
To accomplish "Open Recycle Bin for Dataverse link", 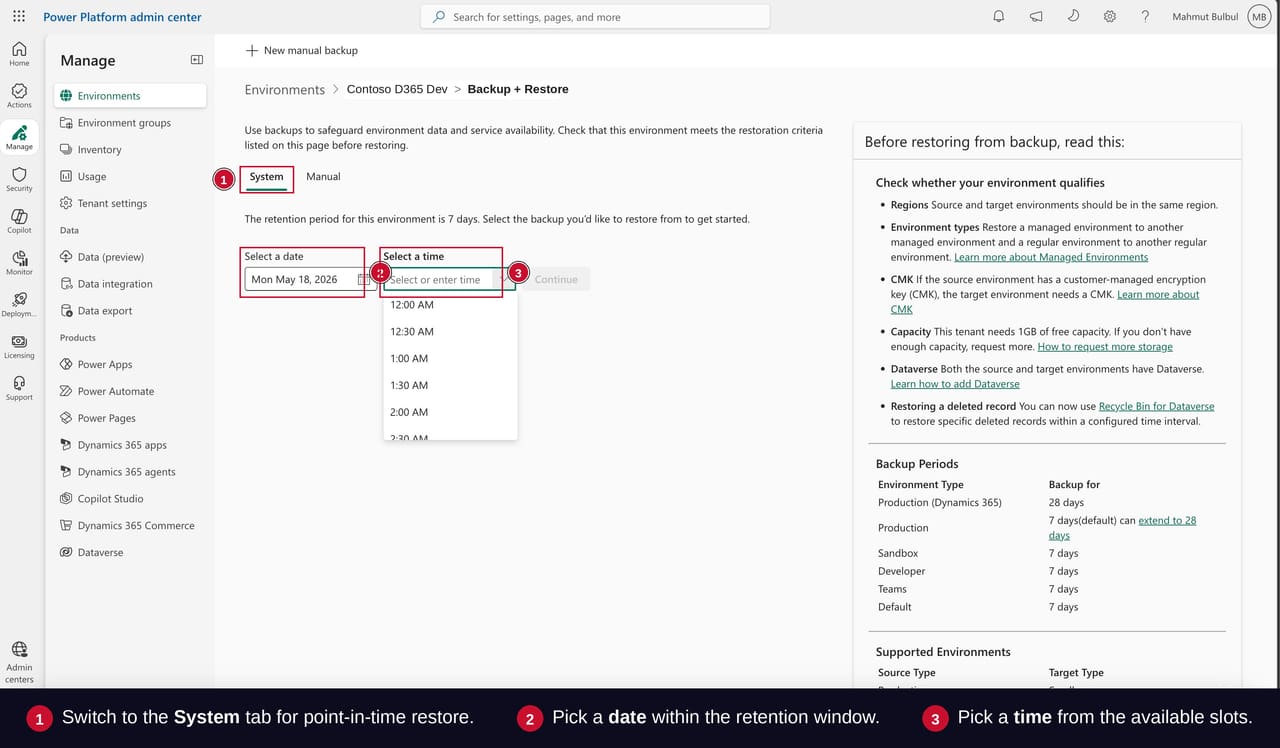I will pos(1156,407).
